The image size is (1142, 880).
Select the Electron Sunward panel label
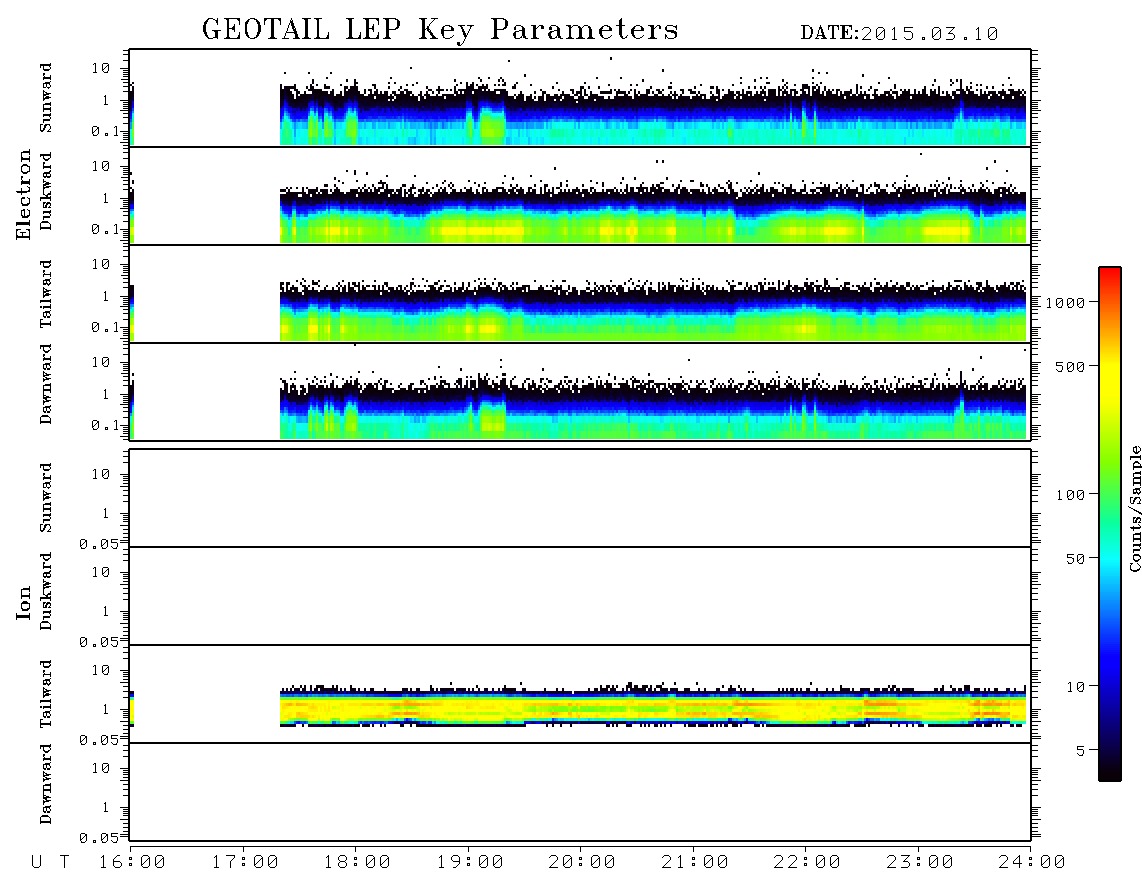click(46, 98)
